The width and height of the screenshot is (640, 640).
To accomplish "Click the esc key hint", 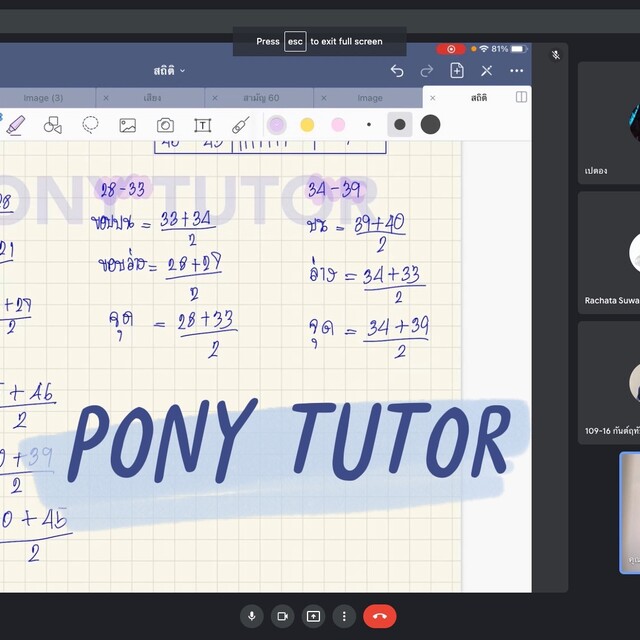I will point(295,42).
